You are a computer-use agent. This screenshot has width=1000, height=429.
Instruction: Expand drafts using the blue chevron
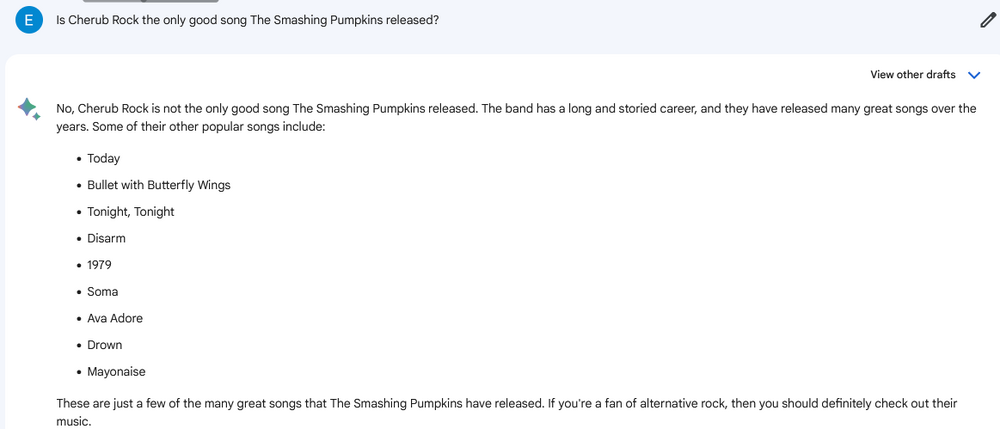(x=975, y=75)
